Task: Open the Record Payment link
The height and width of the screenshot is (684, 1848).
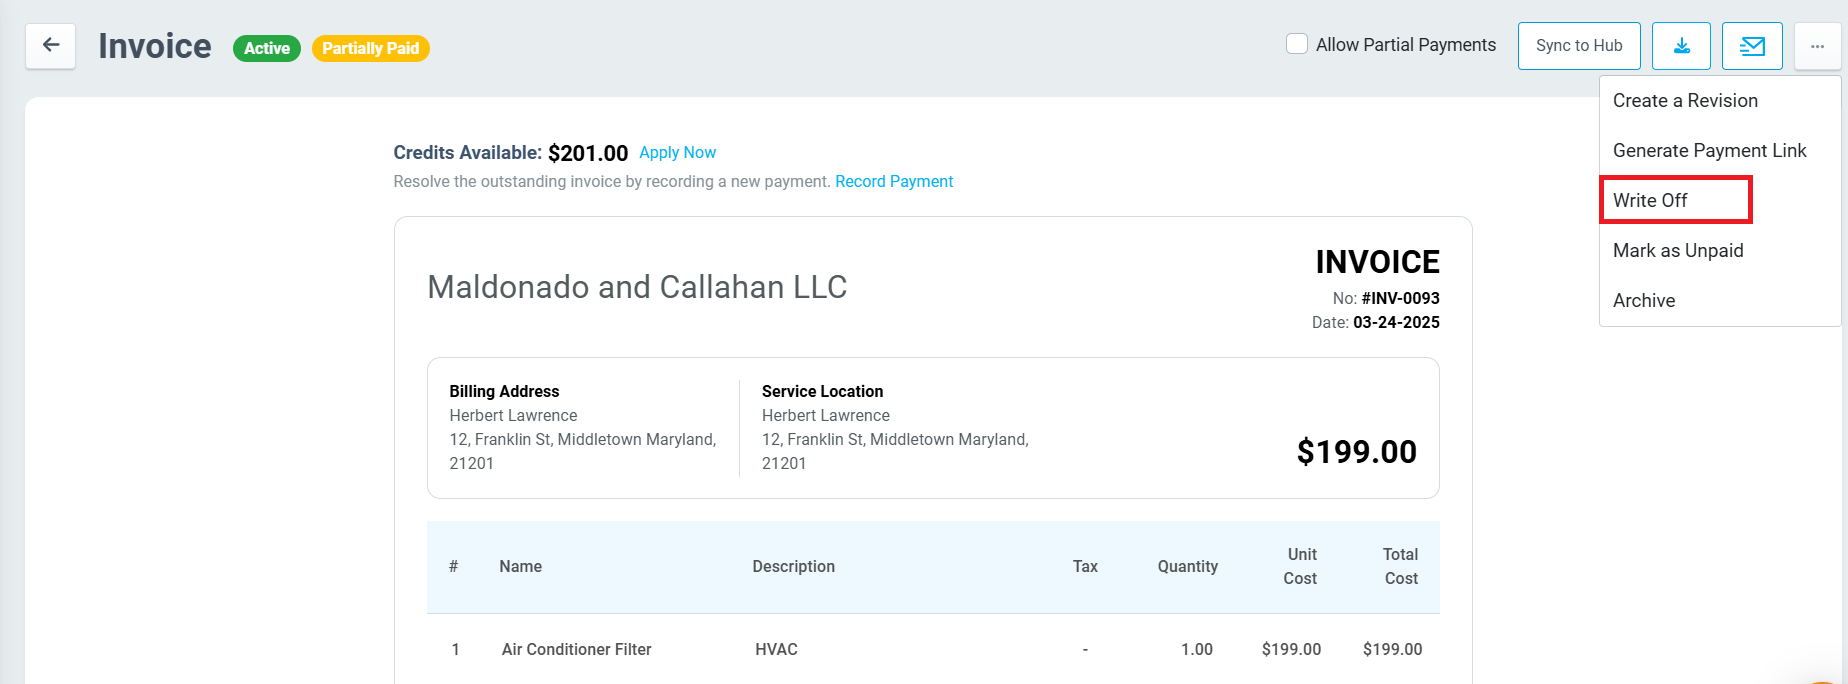Action: [894, 182]
